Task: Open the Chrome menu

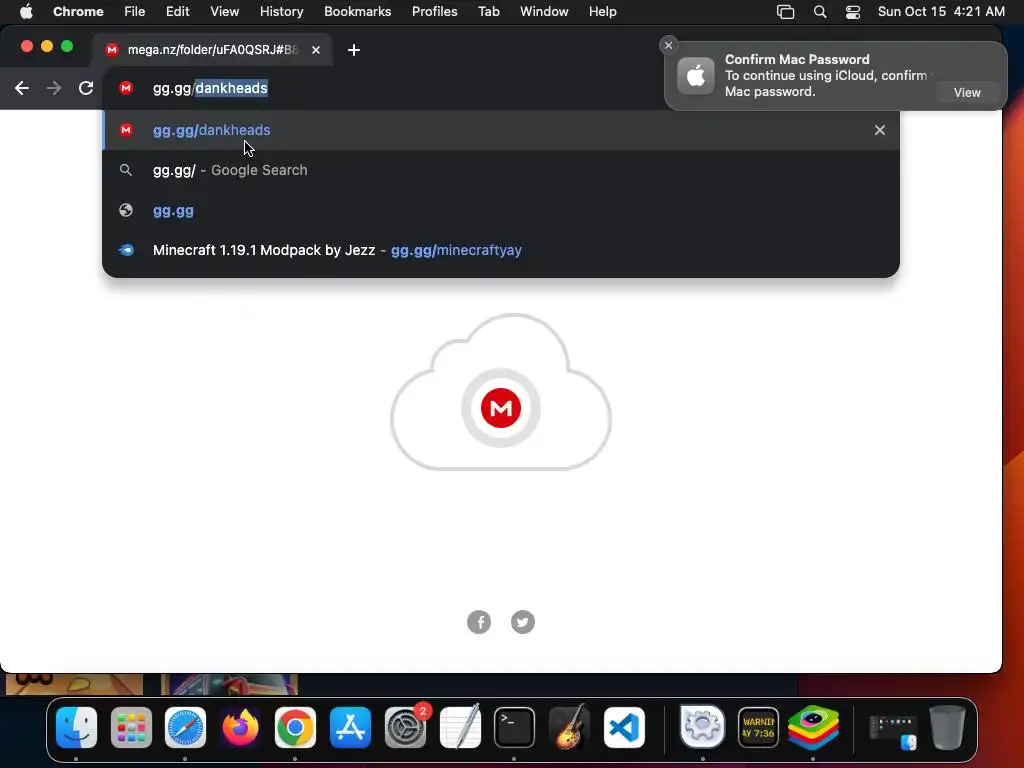Action: click(x=78, y=12)
